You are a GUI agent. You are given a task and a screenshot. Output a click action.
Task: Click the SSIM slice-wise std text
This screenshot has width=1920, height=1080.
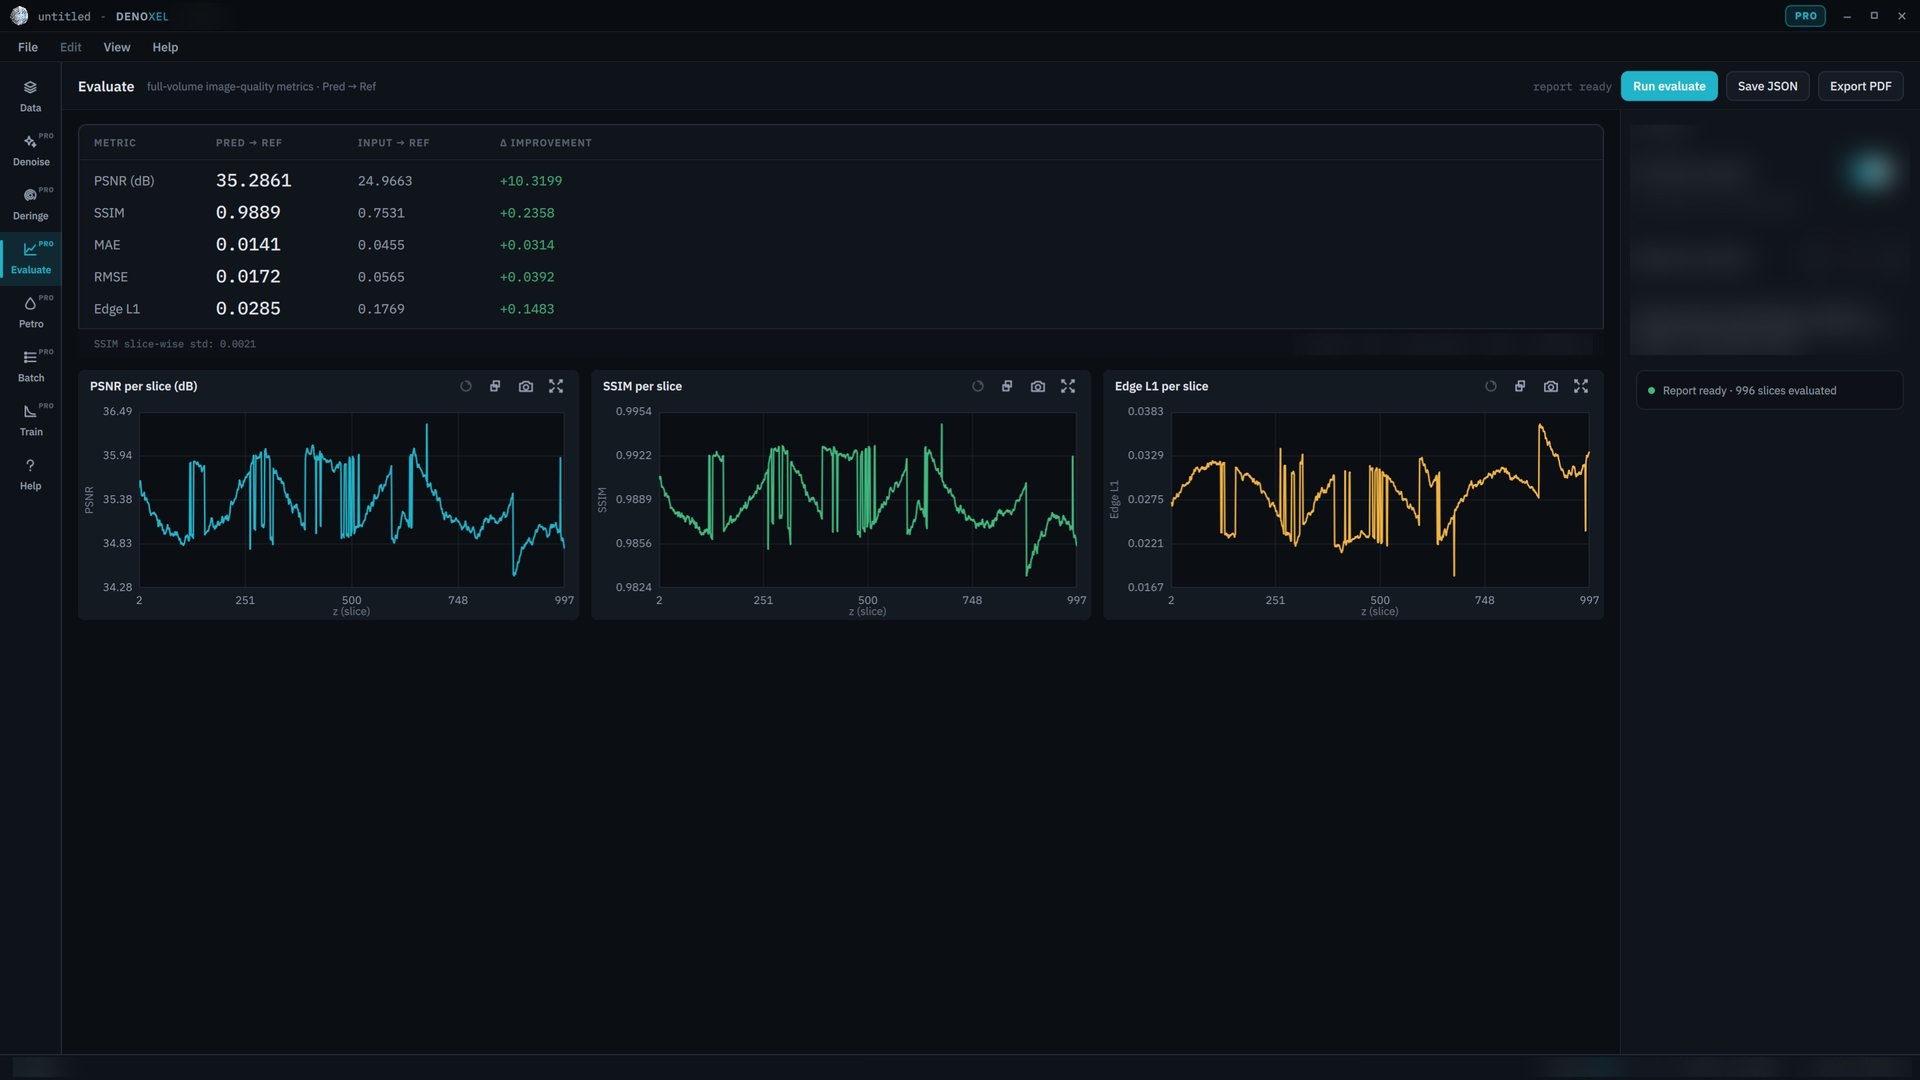click(x=175, y=344)
